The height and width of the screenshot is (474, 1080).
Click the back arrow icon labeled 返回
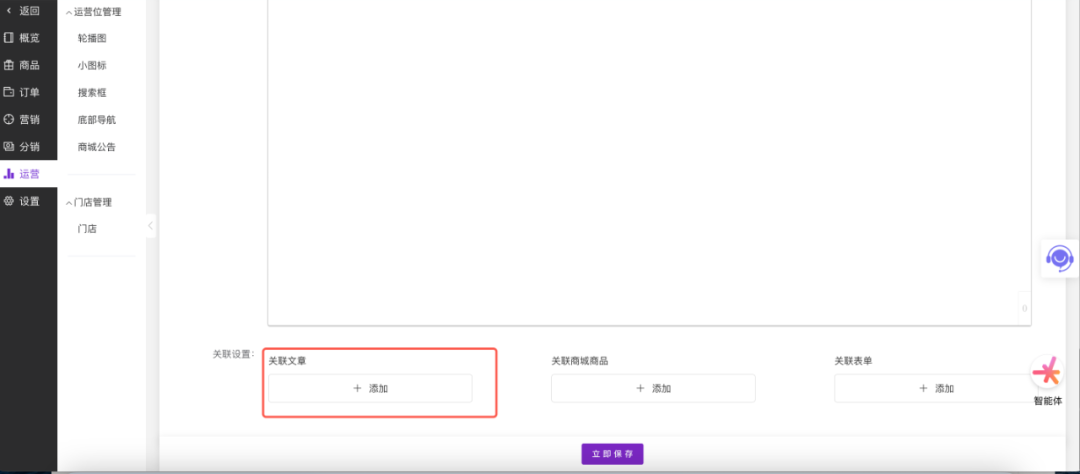coord(9,11)
